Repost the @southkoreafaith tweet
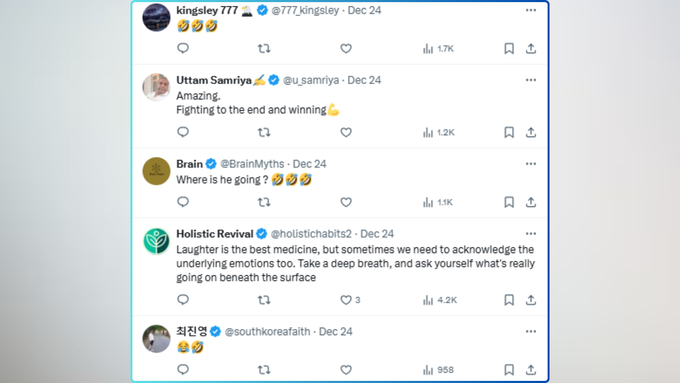 click(x=264, y=370)
